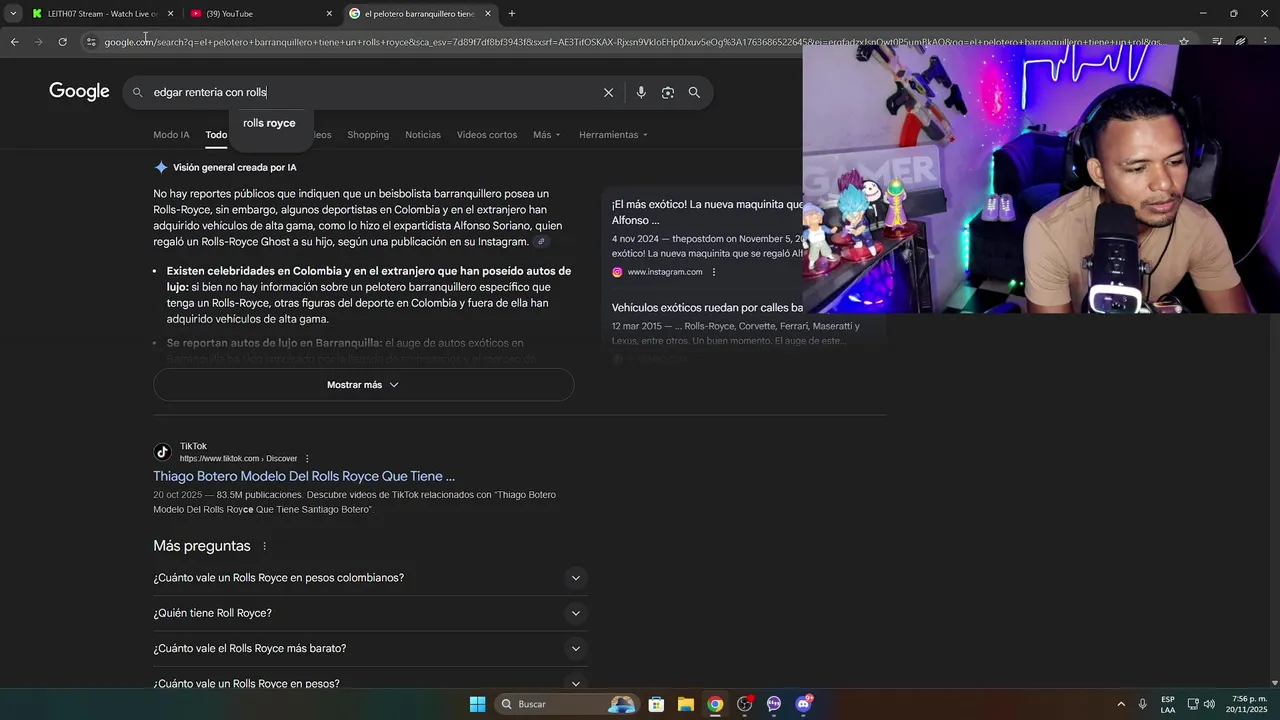Expand '¿Cuánto vale un Rolls Royce en pesos?'
The height and width of the screenshot is (720, 1280).
(370, 683)
